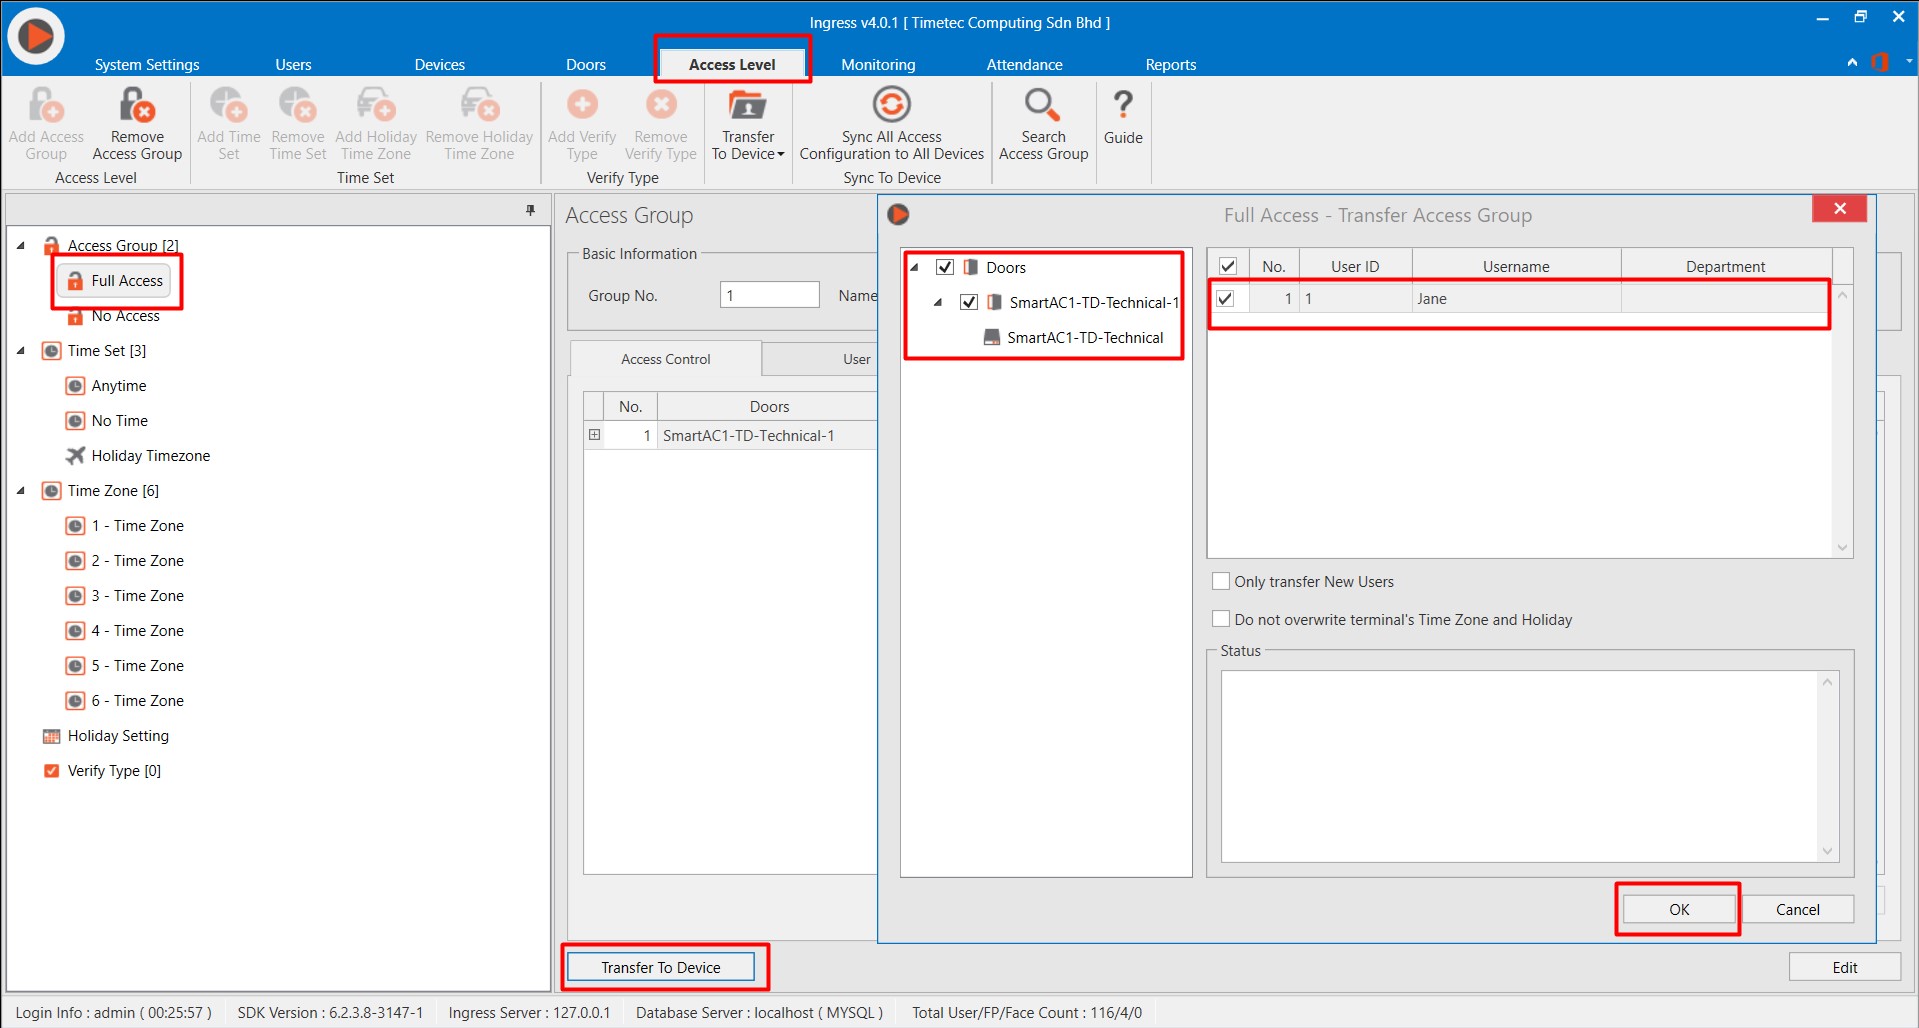Open the Guide question mark icon
This screenshot has width=1919, height=1028.
(x=1123, y=104)
